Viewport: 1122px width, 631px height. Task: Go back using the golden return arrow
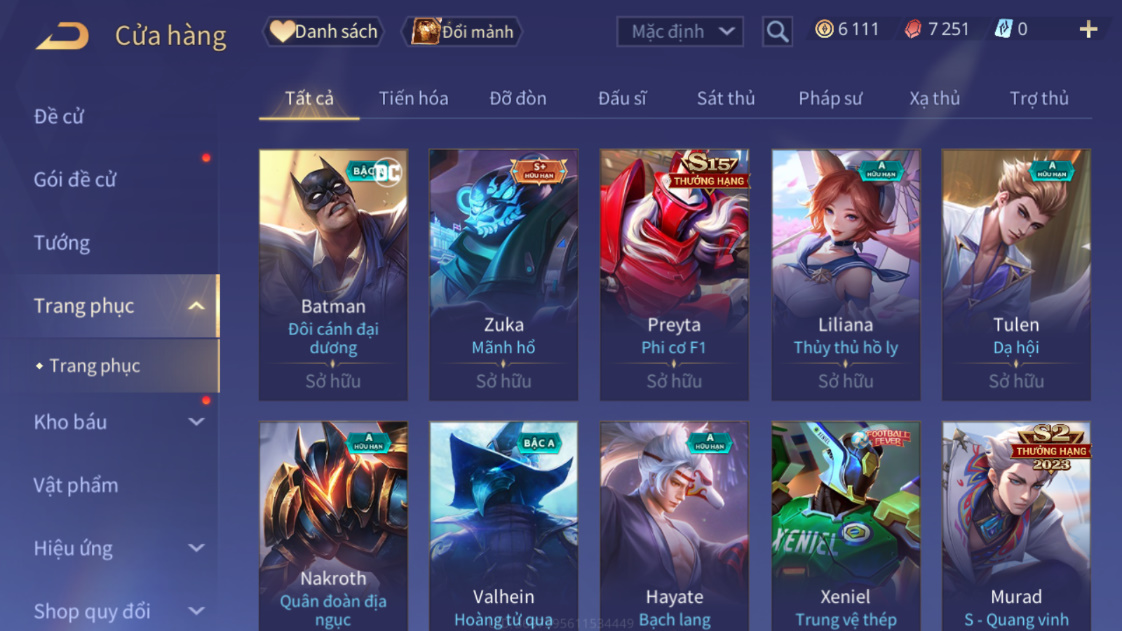62,35
